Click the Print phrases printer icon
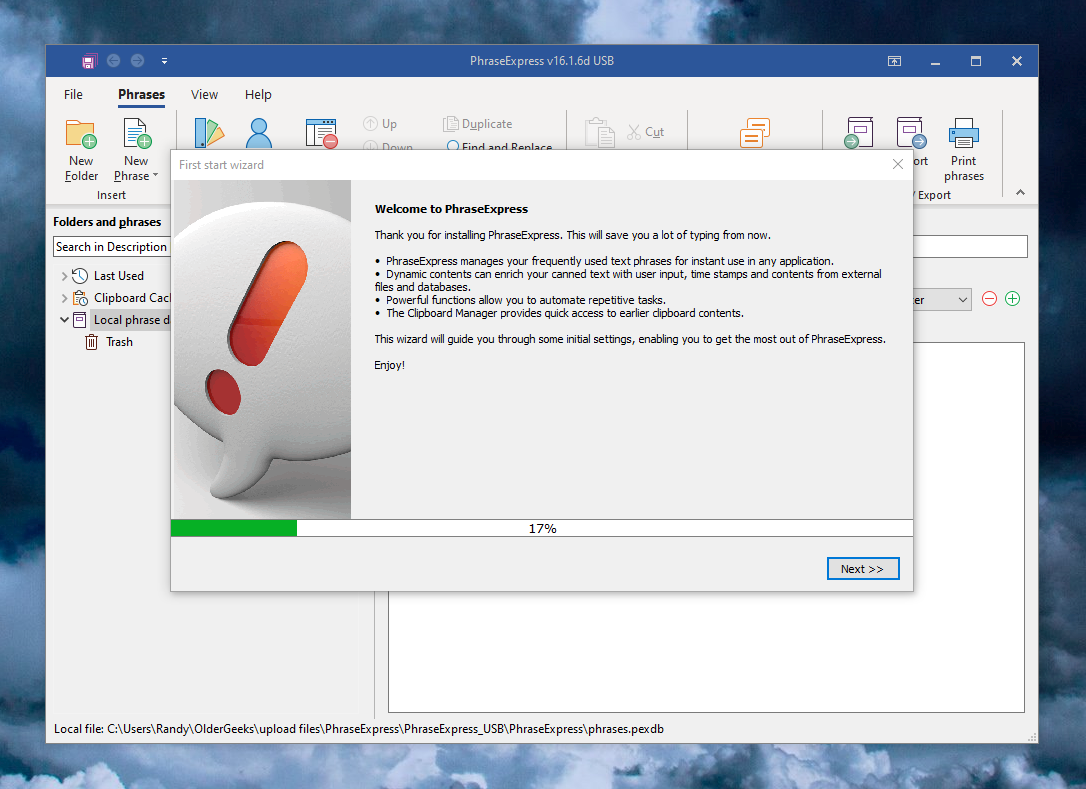Image resolution: width=1086 pixels, height=789 pixels. [x=963, y=134]
